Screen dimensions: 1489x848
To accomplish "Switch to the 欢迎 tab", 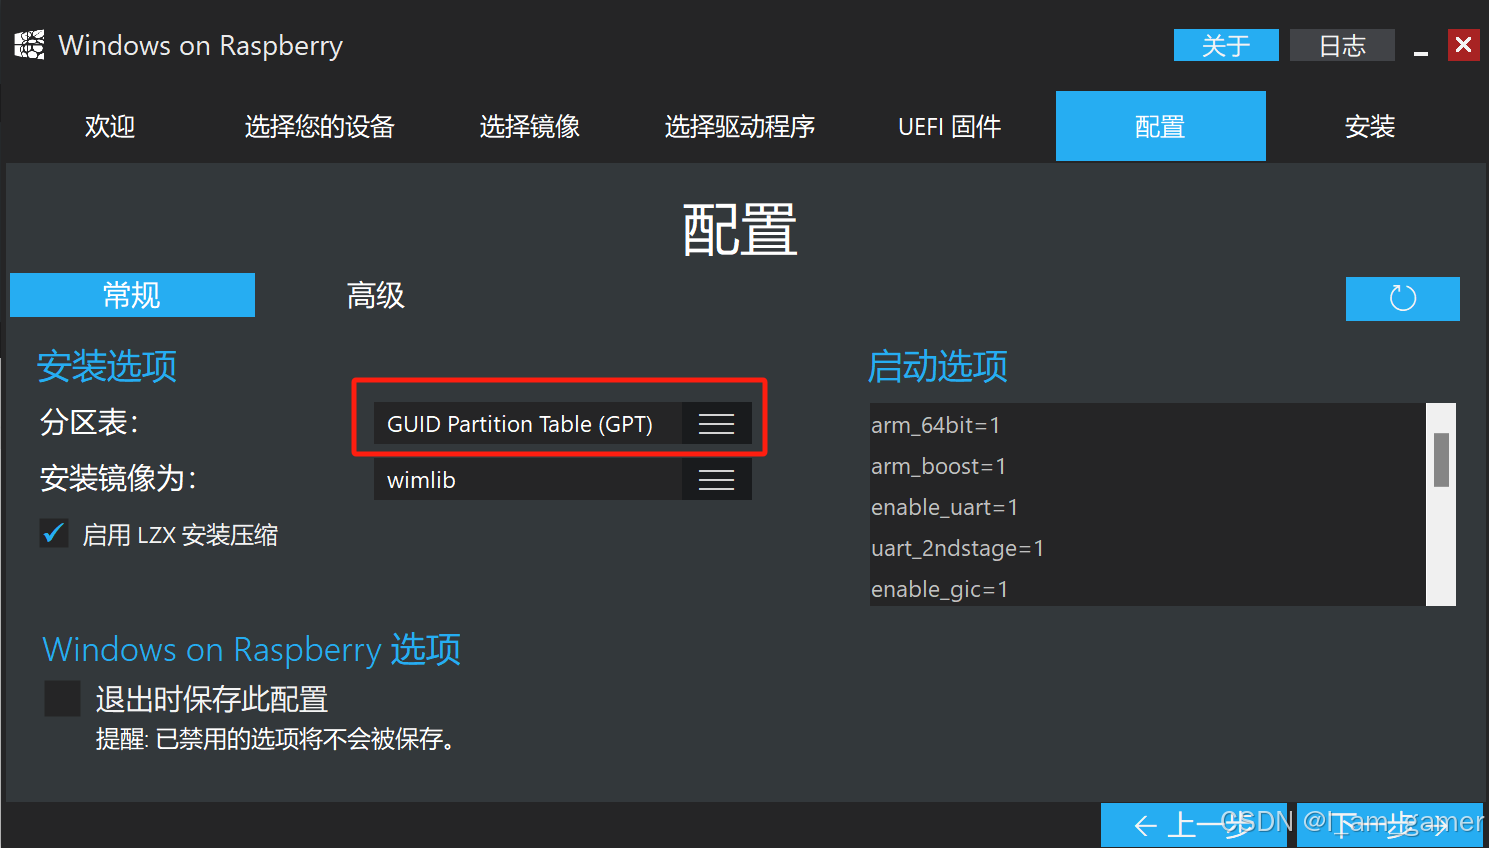I will point(110,127).
